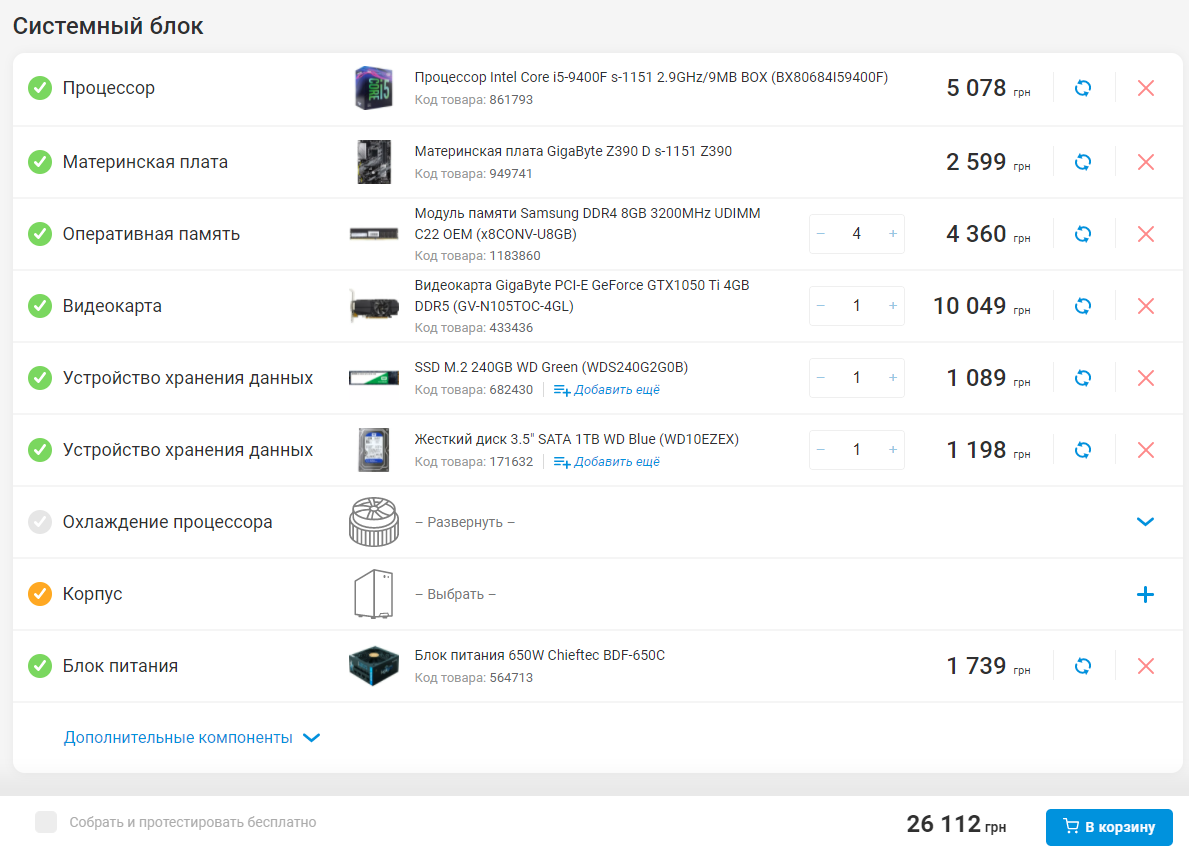
Task: Click Развернуть in the CPU cooling row
Action: (x=465, y=522)
